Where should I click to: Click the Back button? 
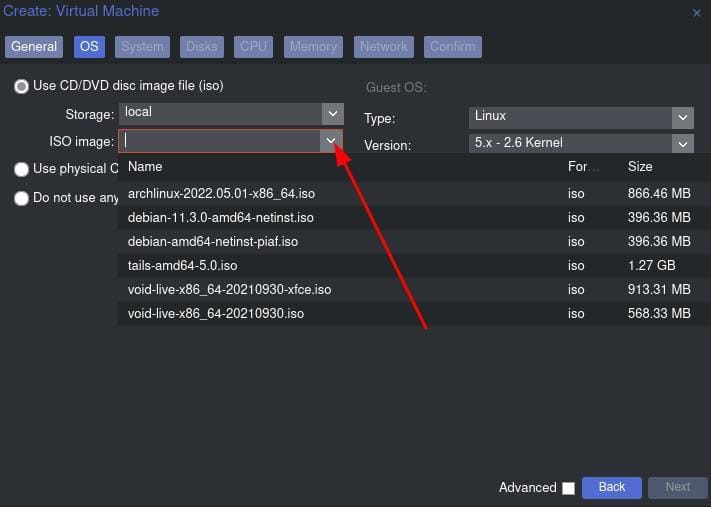pyautogui.click(x=612, y=488)
